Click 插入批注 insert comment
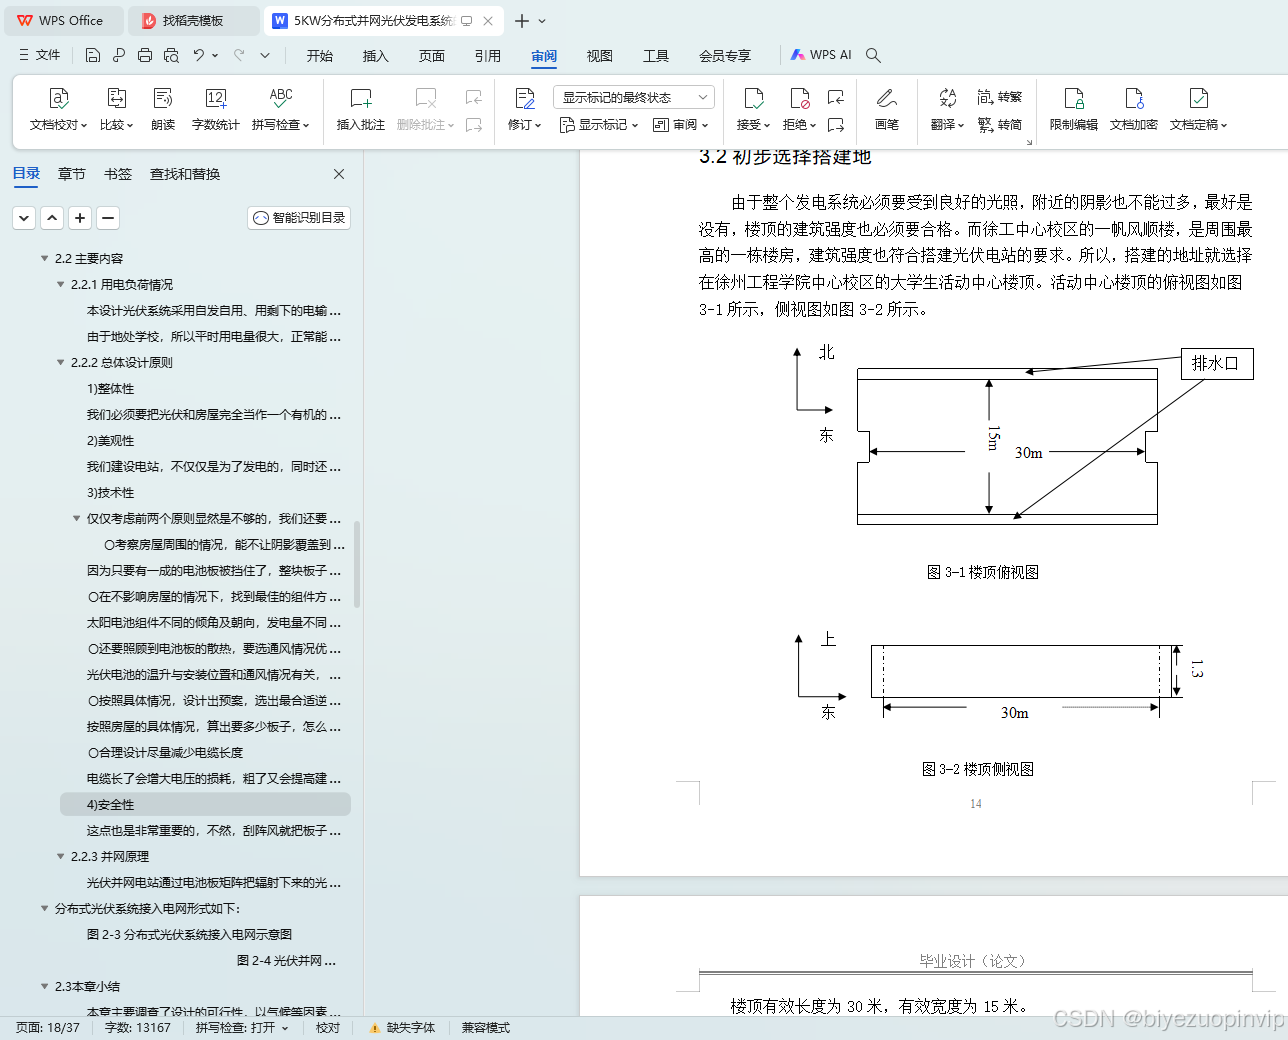The image size is (1288, 1040). coord(360,110)
